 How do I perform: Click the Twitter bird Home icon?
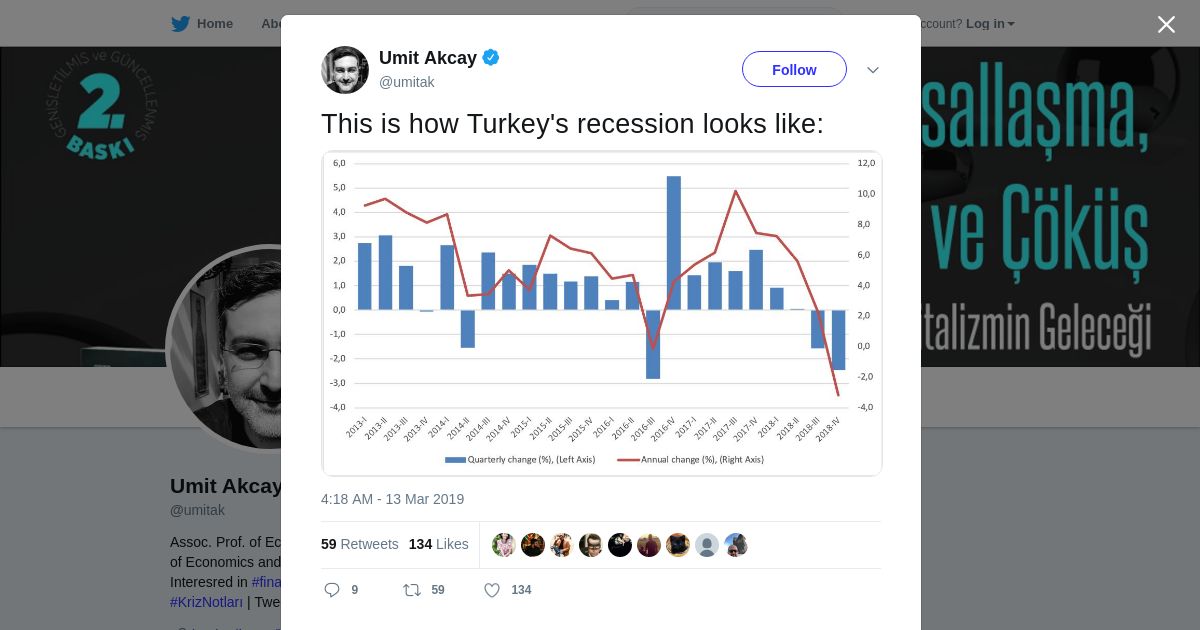click(180, 24)
